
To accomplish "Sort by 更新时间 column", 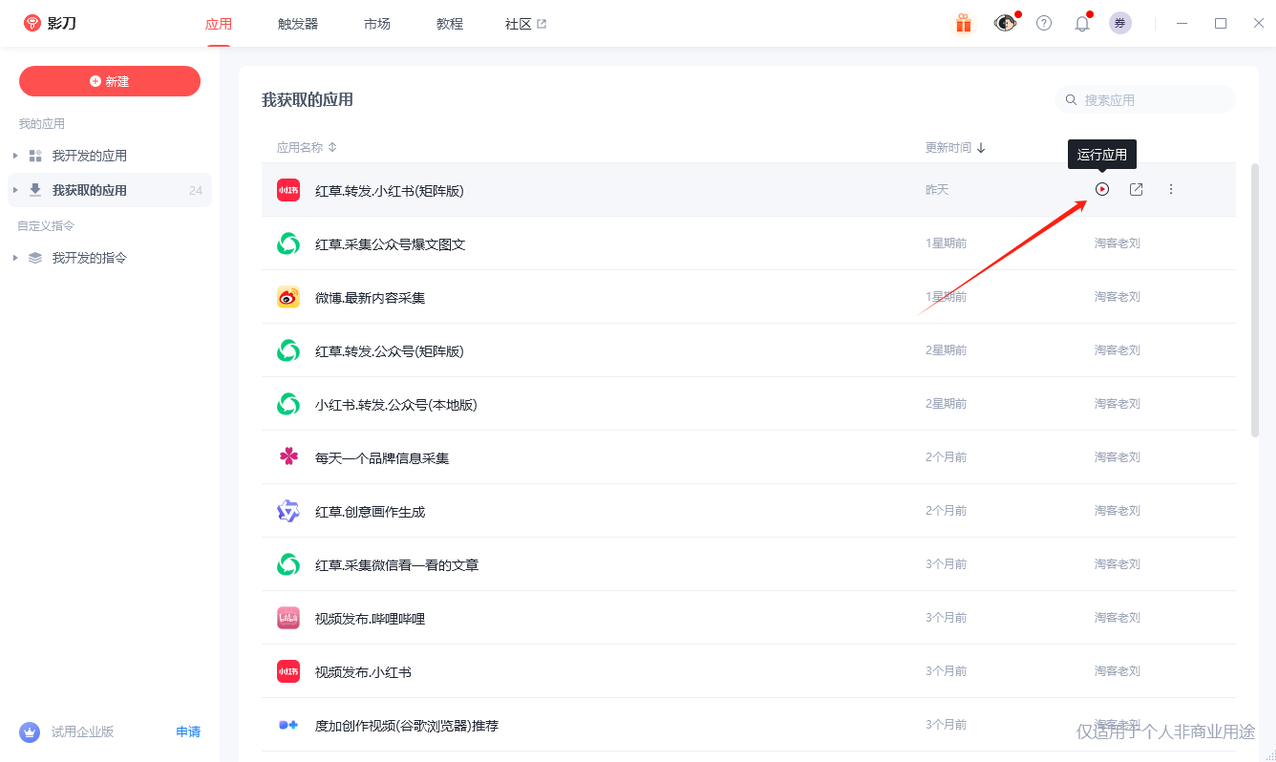I will (x=955, y=147).
